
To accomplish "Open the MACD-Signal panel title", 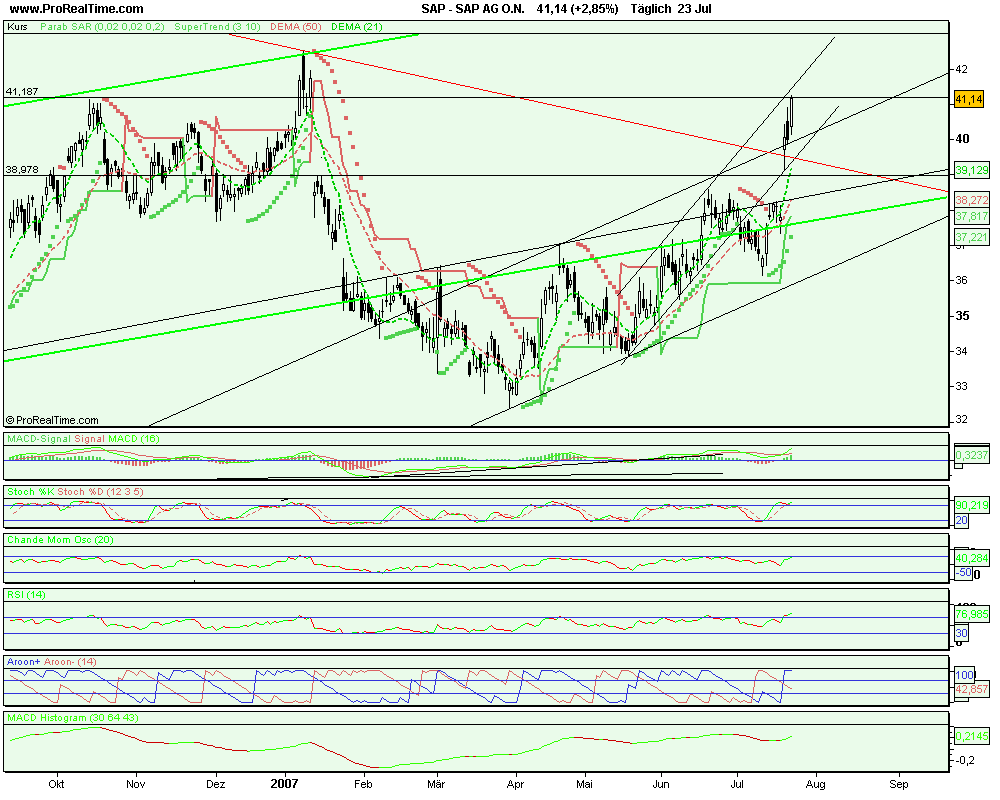I will [82, 439].
